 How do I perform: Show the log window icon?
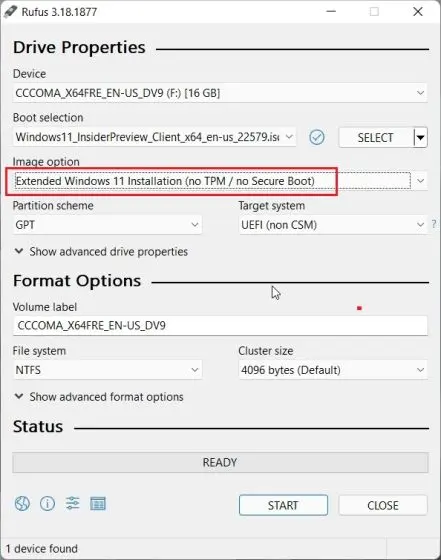tap(97, 504)
